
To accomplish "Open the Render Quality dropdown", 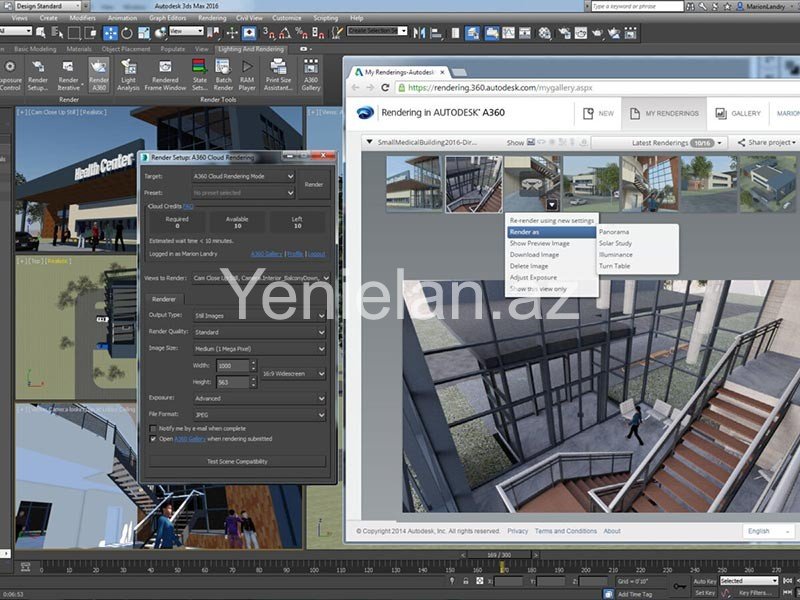I will pyautogui.click(x=259, y=332).
